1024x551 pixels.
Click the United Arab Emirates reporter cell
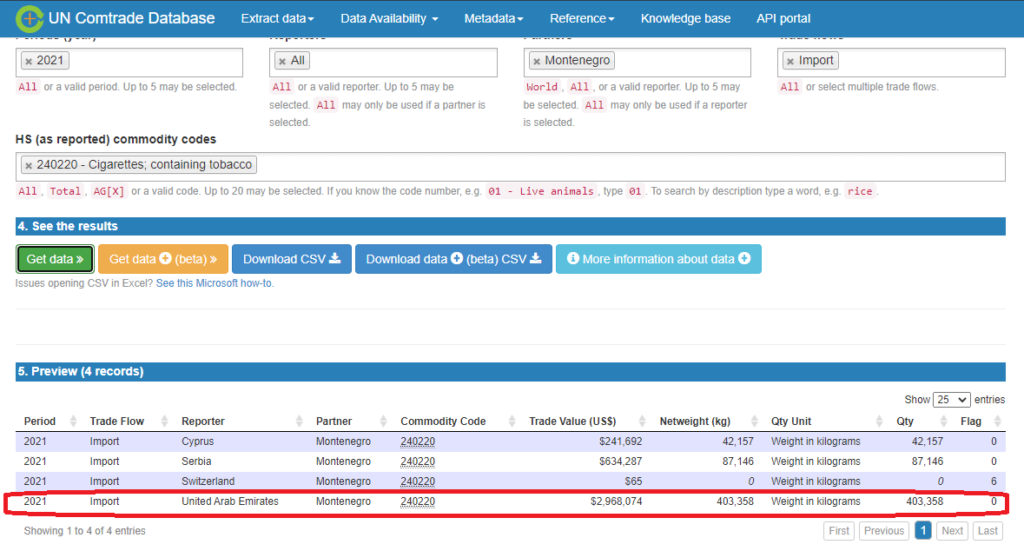[x=230, y=501]
